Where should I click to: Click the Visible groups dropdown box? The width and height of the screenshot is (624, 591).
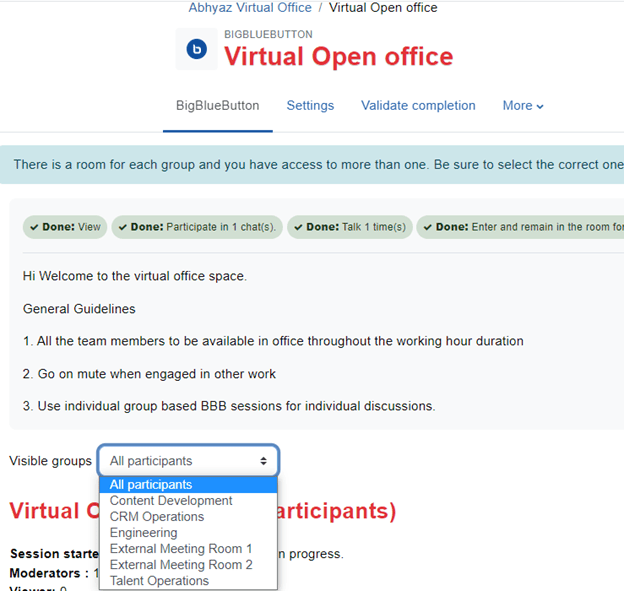188,461
